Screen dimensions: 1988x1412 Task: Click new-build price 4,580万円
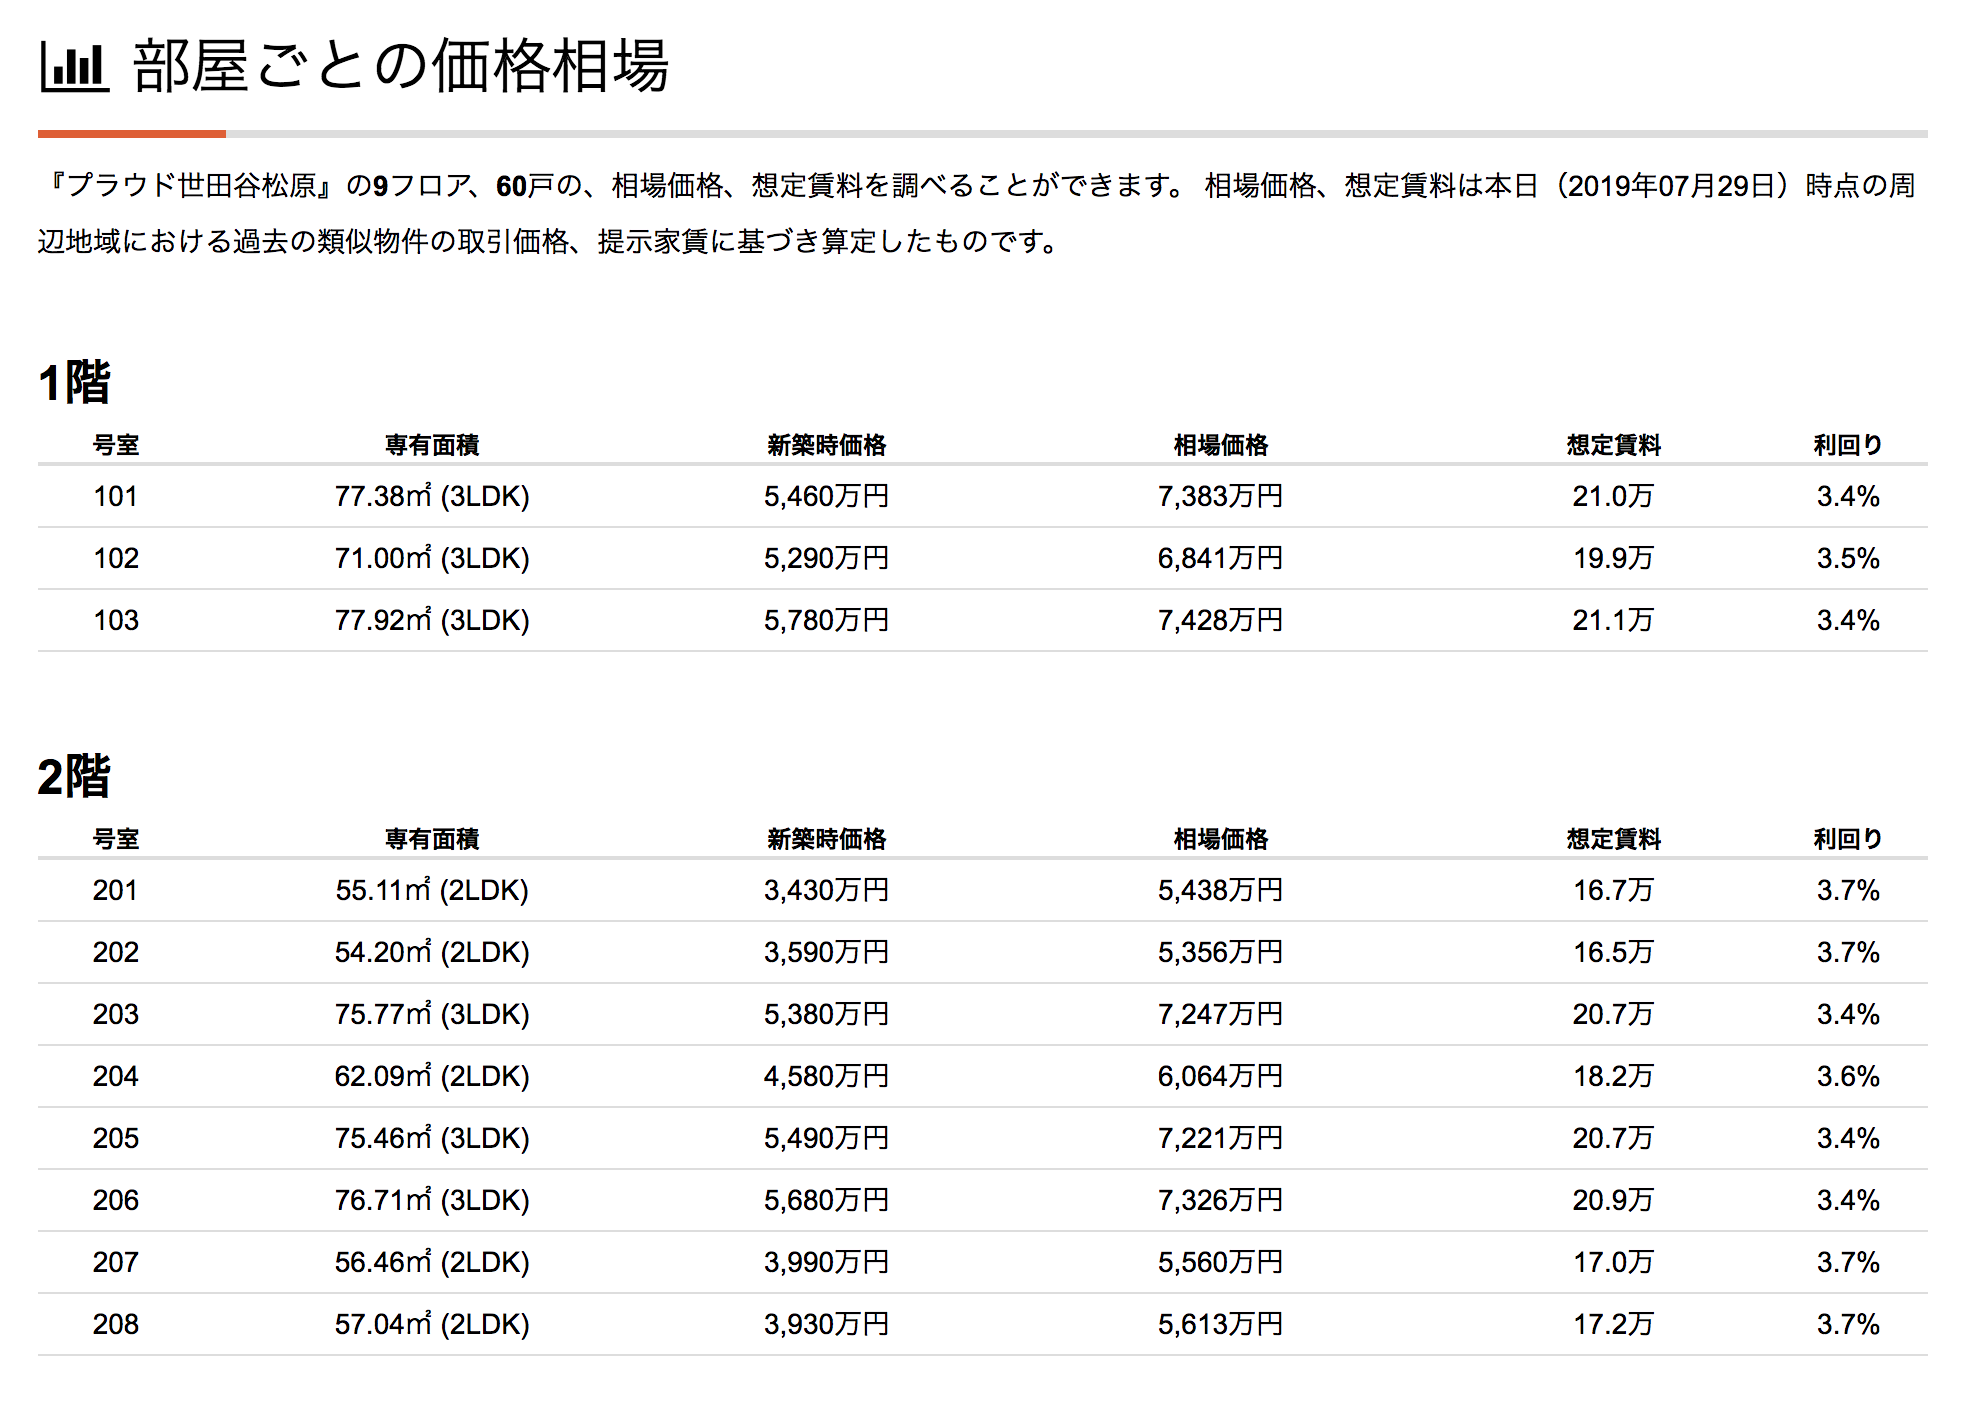tap(826, 1076)
